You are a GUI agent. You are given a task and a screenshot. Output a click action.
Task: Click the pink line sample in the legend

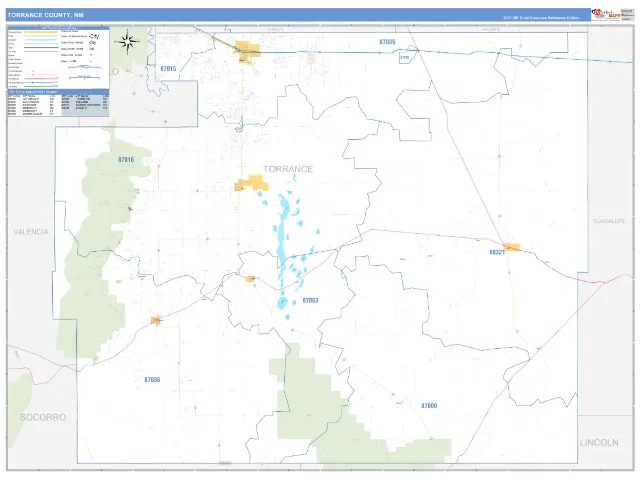[x=41, y=79]
